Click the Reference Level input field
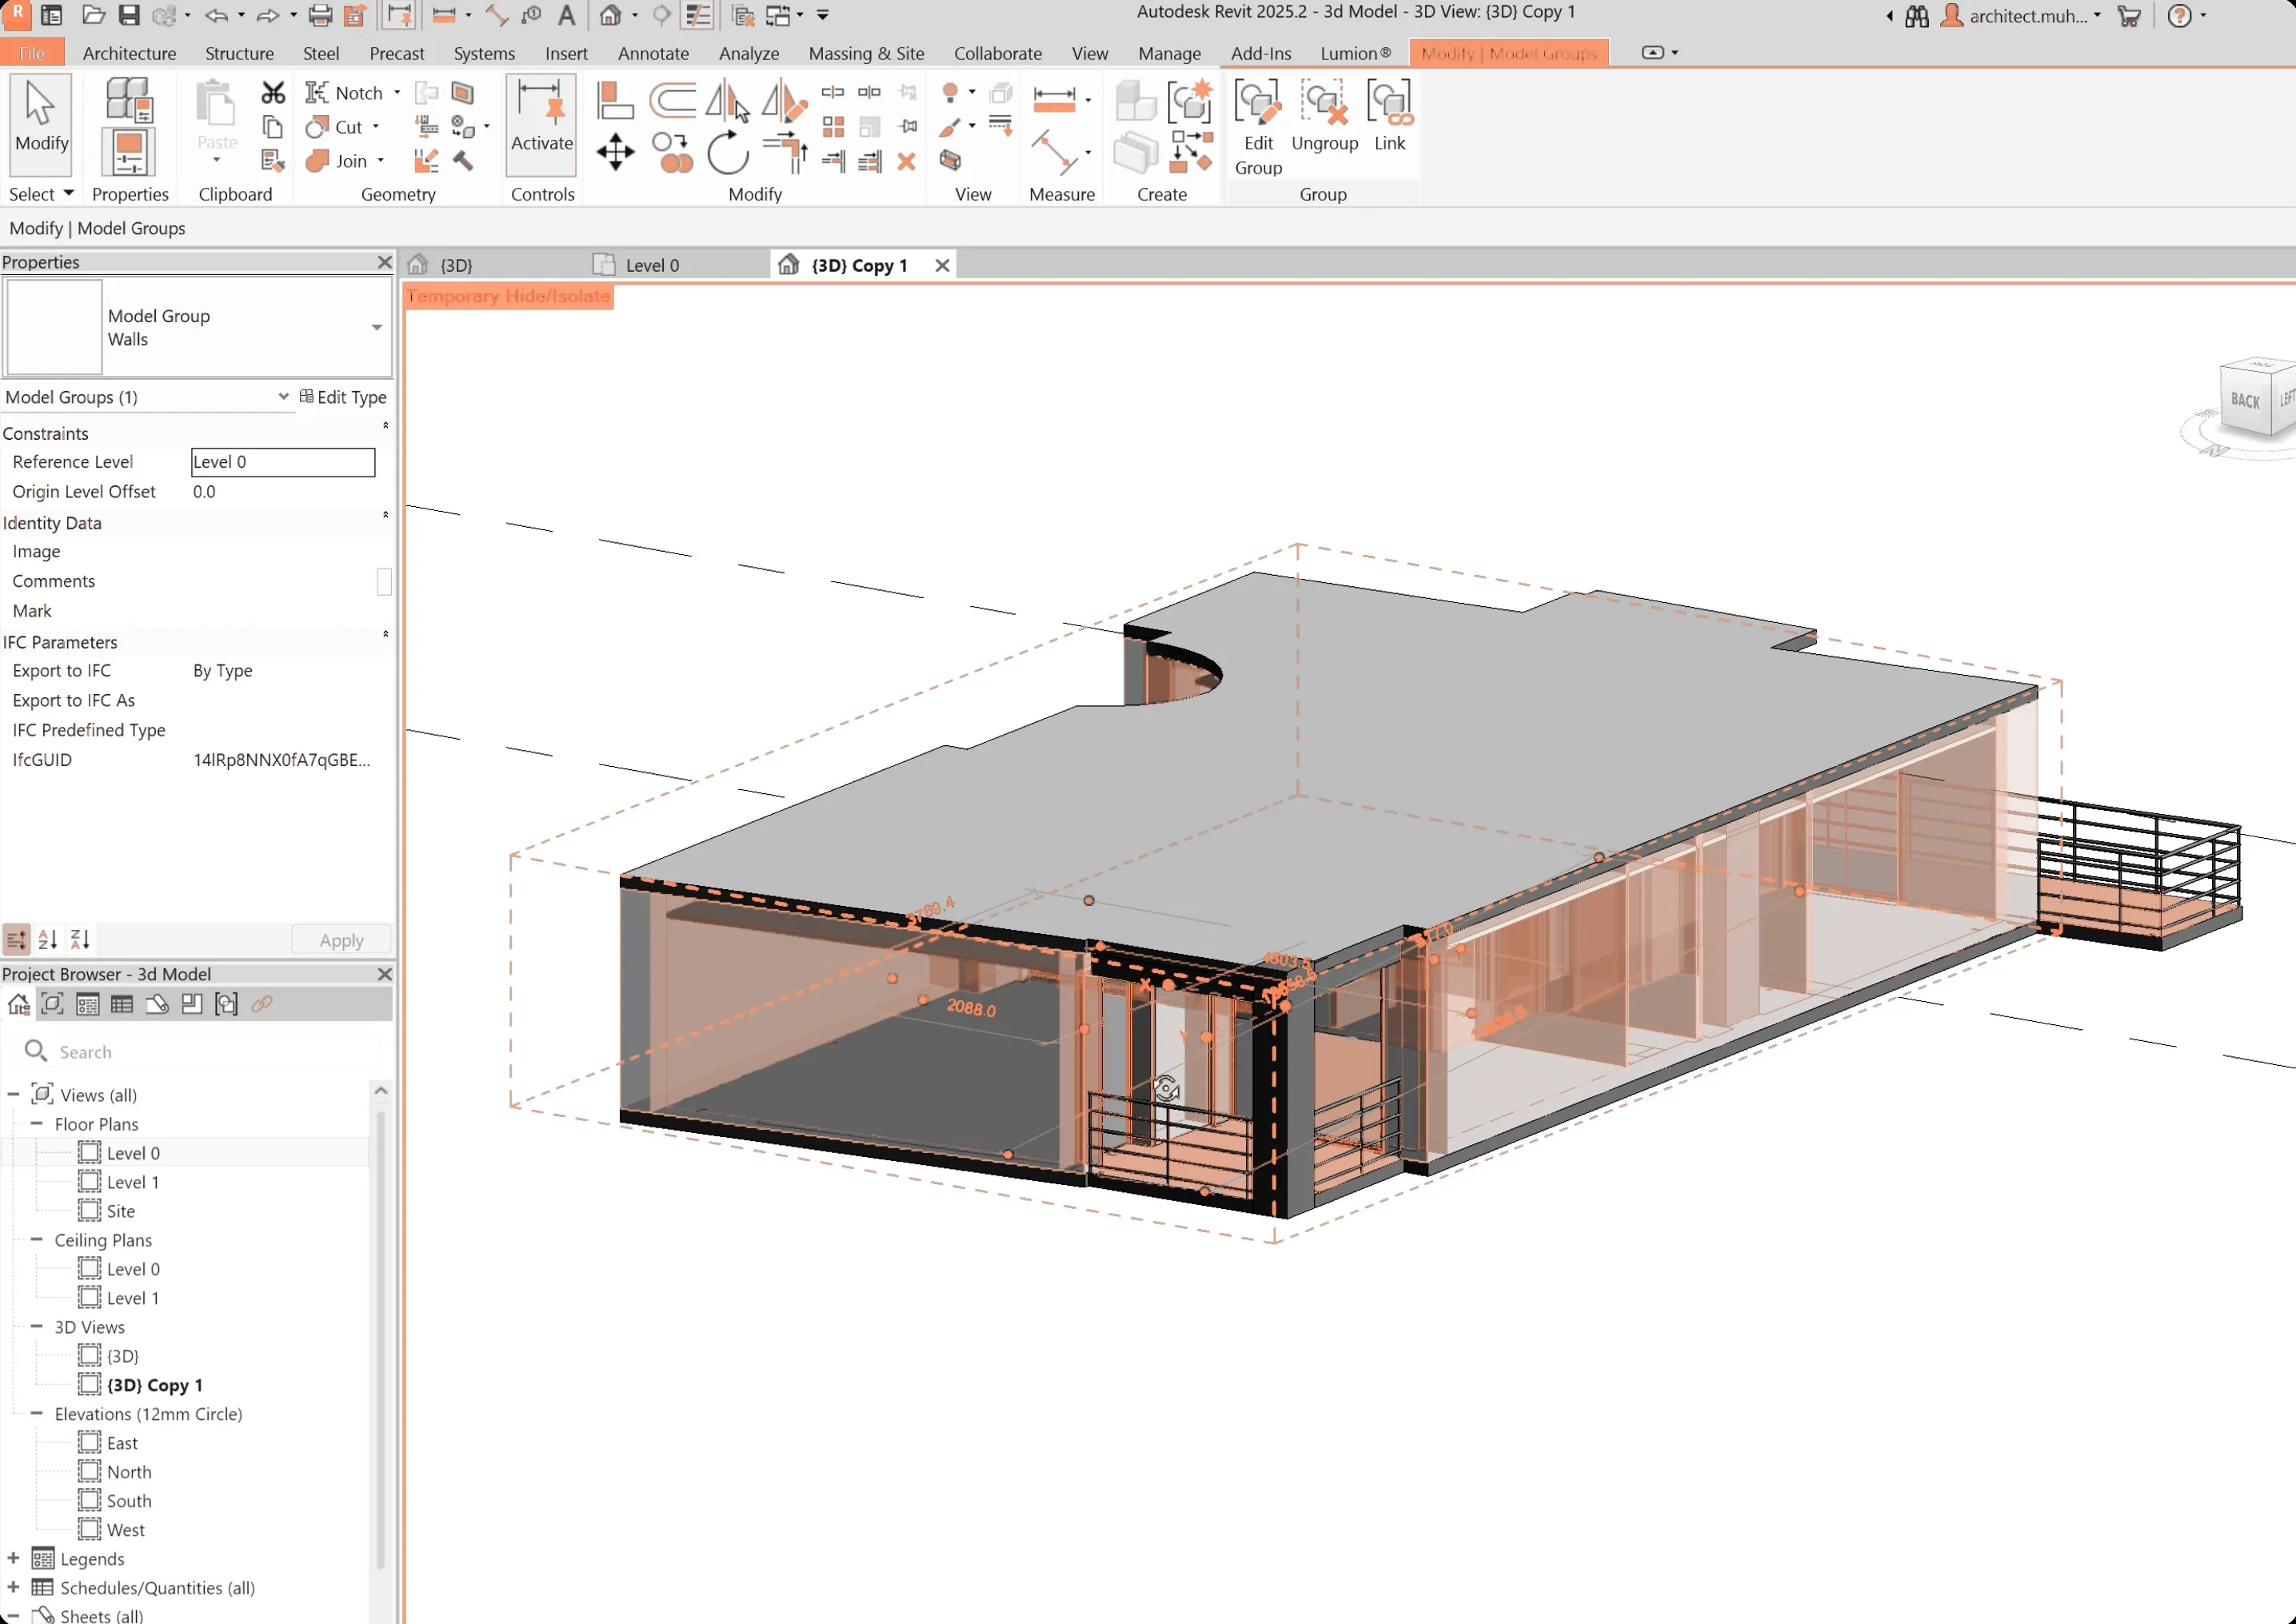Viewport: 2296px width, 1624px height. [283, 462]
